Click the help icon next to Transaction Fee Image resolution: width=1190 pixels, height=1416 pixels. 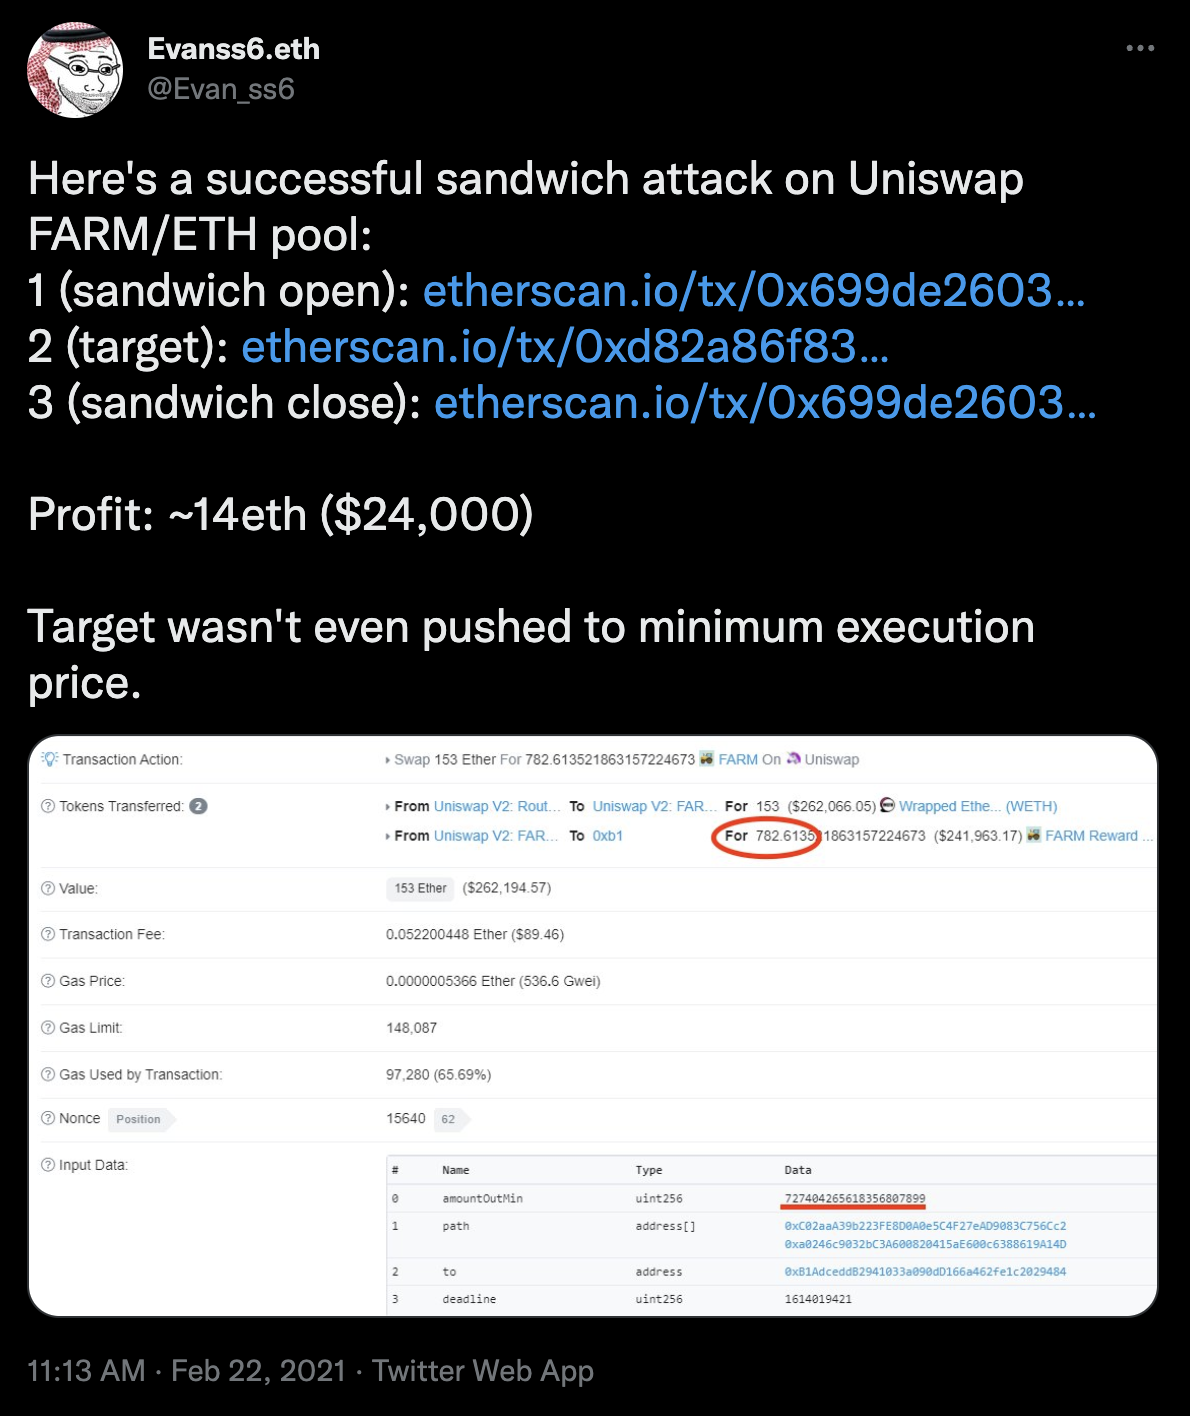tap(48, 934)
